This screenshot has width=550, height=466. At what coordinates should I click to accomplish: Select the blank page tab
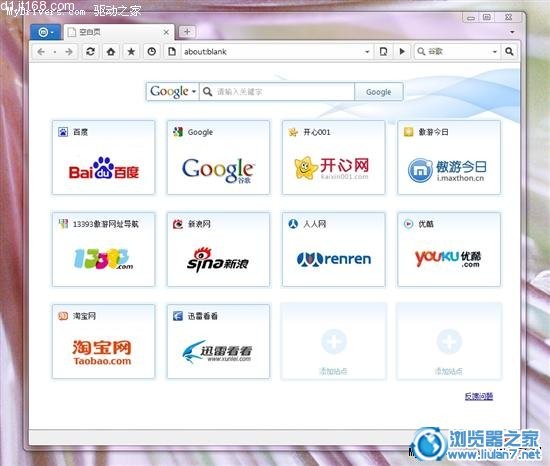119,32
